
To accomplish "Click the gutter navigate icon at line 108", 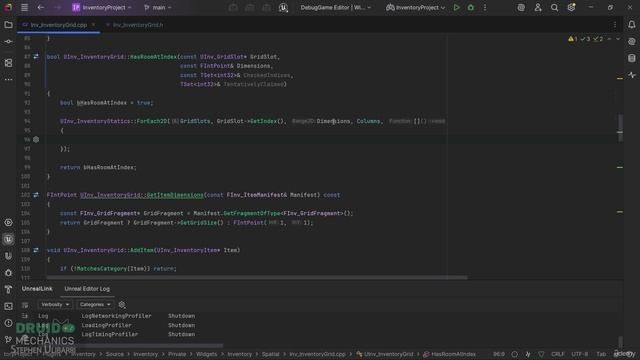I will pyautogui.click(x=36, y=250).
